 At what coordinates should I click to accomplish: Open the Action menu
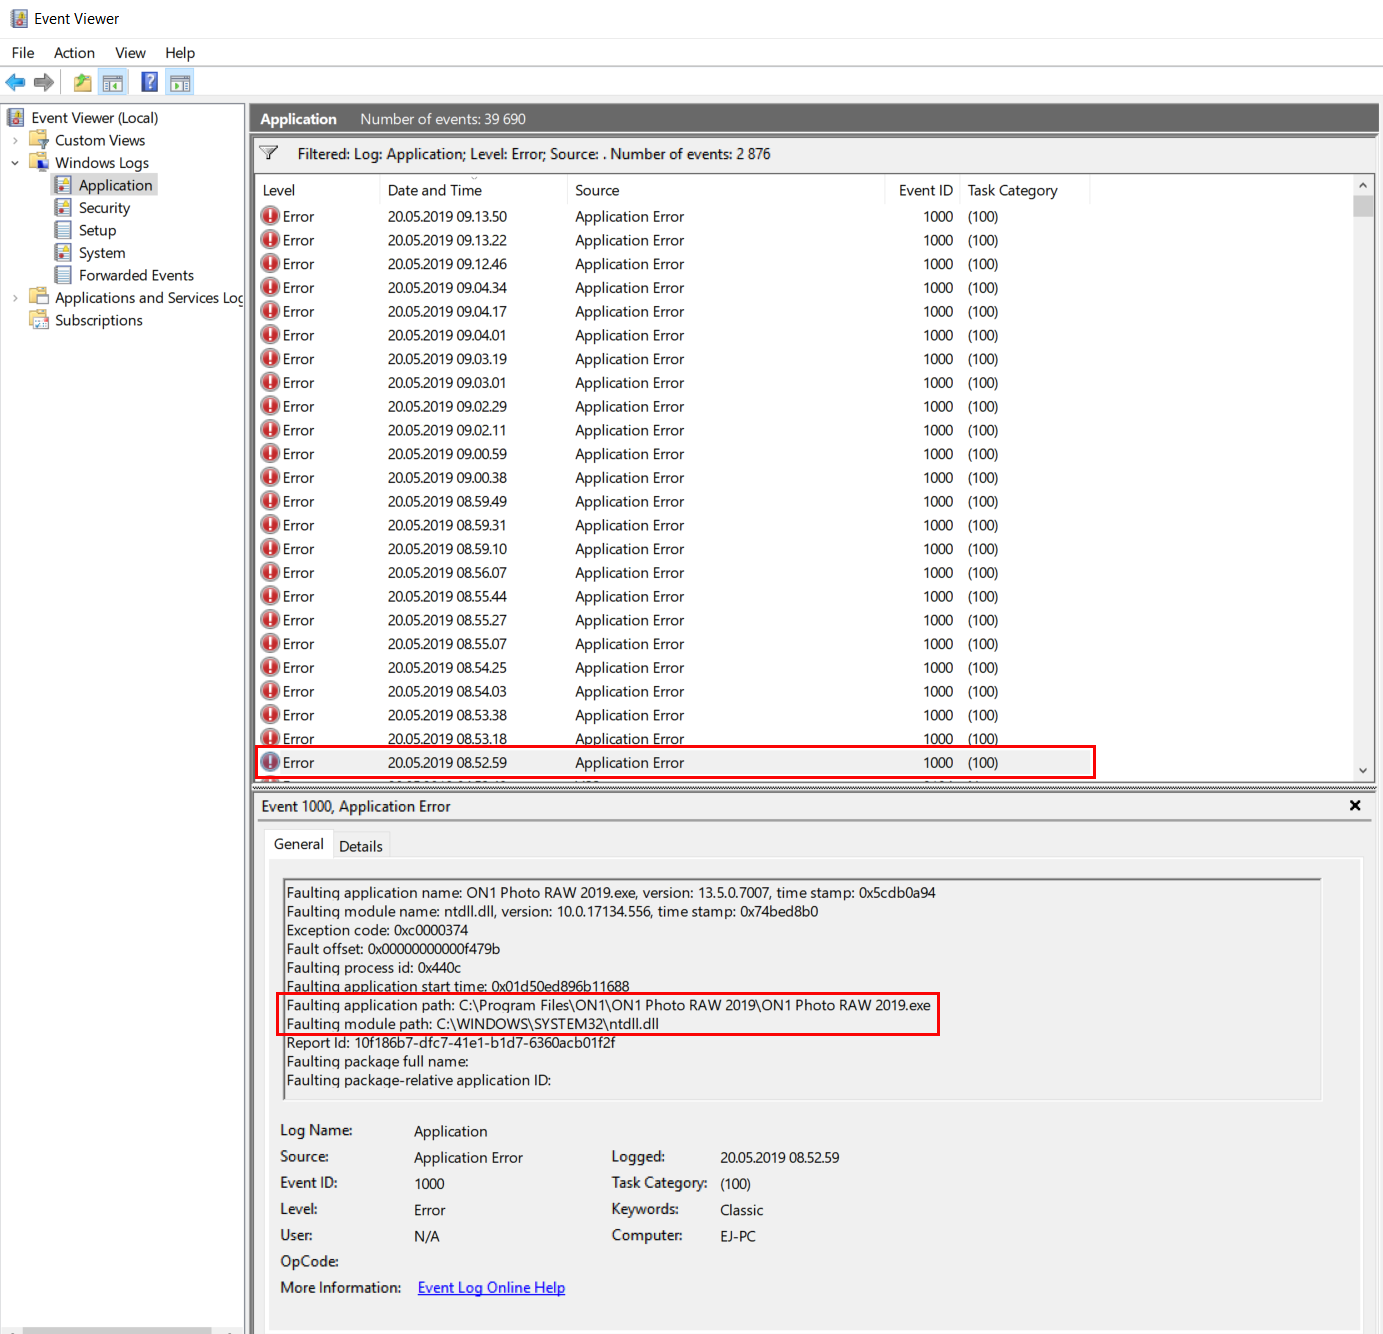tap(74, 53)
